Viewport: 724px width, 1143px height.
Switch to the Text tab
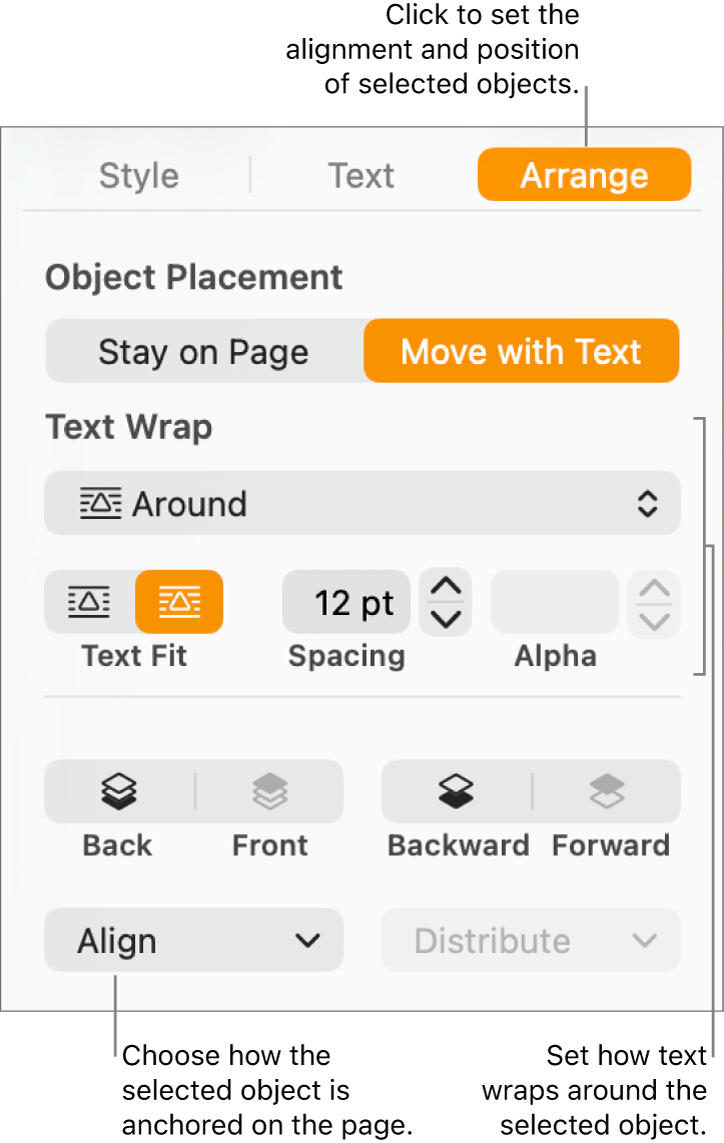coord(361,175)
